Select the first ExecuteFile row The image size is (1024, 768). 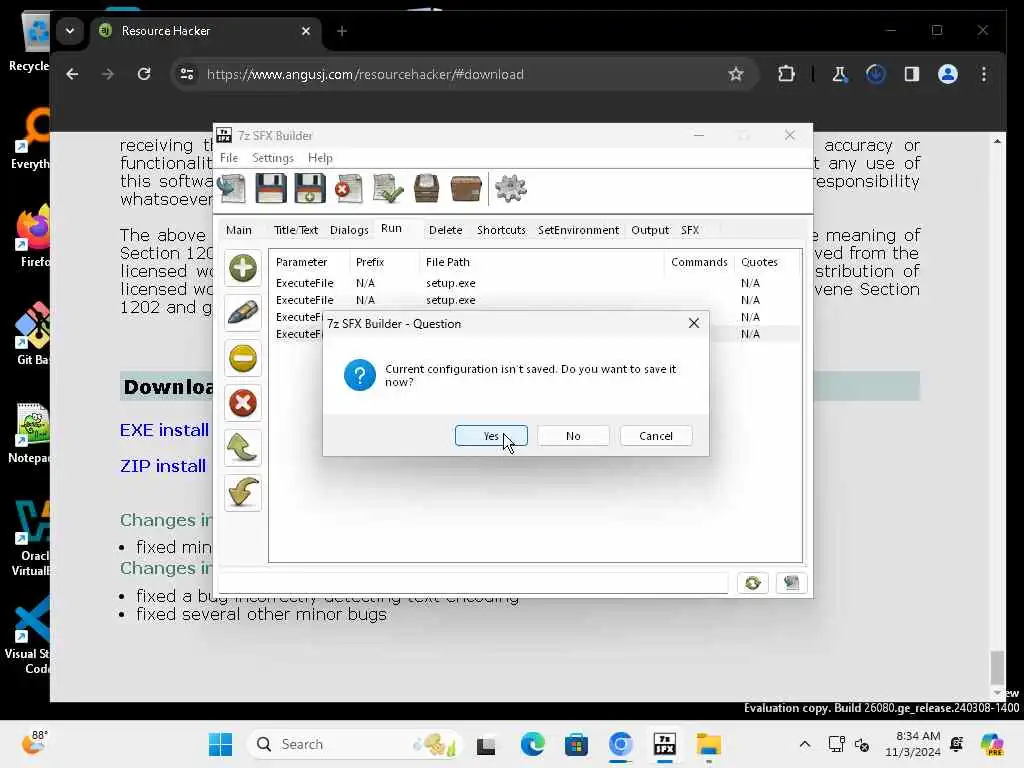tap(535, 283)
